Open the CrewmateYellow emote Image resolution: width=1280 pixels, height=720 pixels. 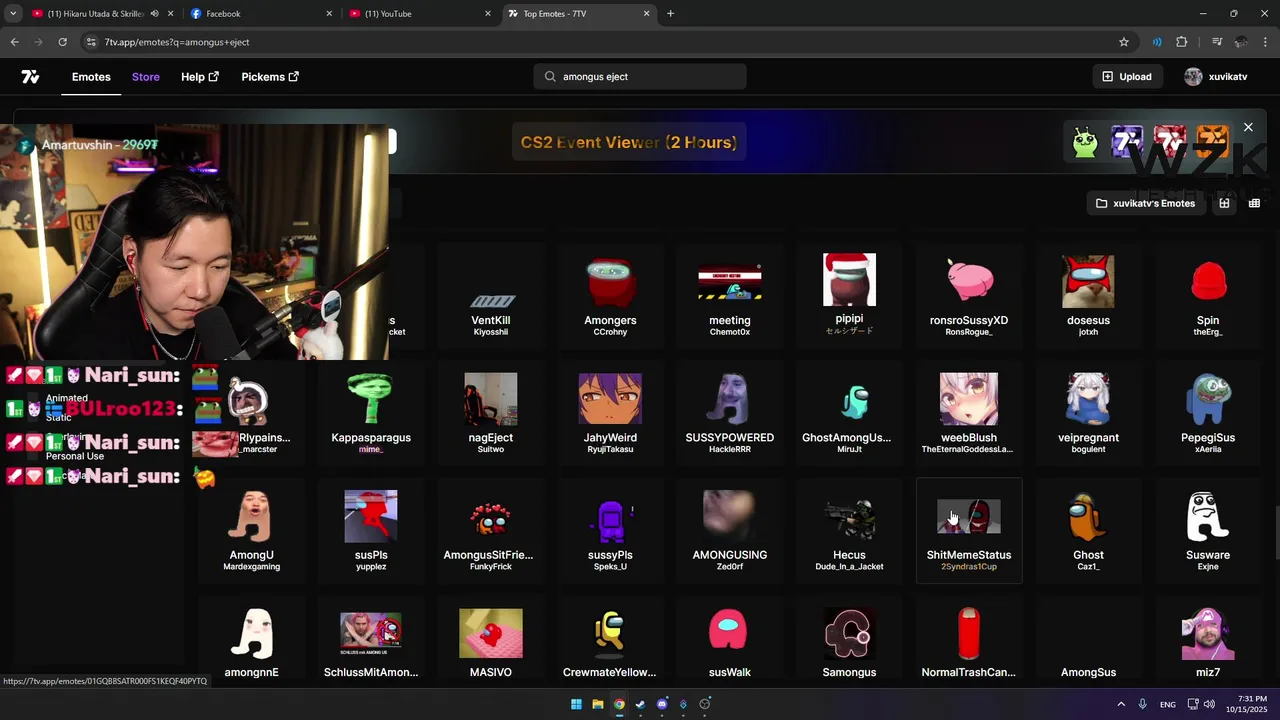coord(610,642)
